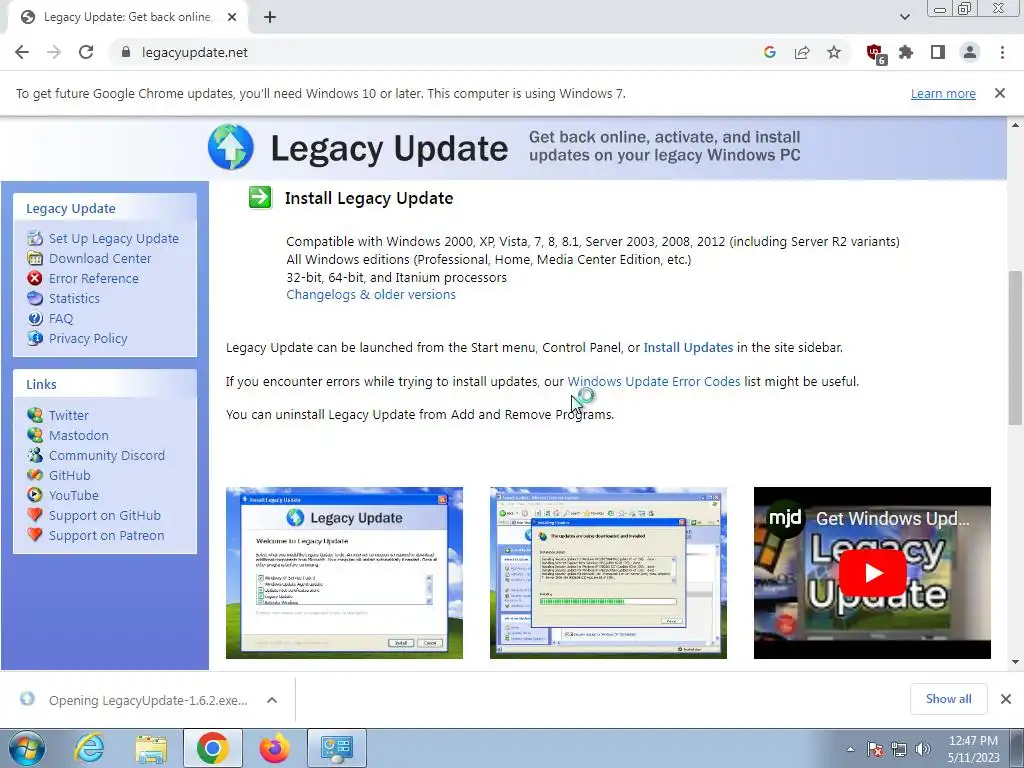Open Windows Explorer from the taskbar

(151, 748)
